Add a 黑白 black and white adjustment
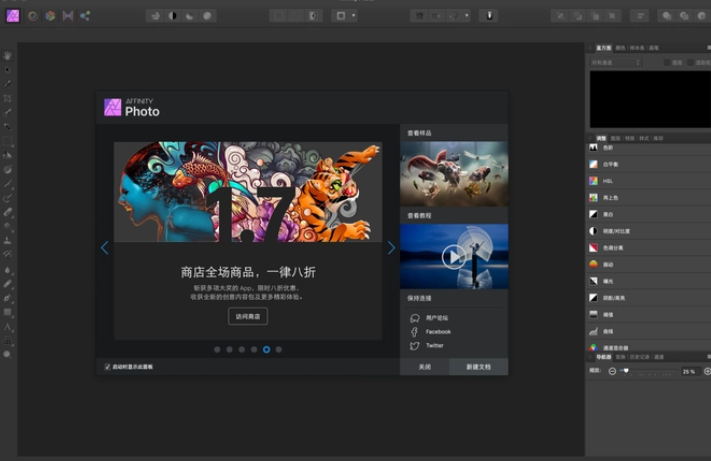The image size is (711, 461). pyautogui.click(x=648, y=214)
